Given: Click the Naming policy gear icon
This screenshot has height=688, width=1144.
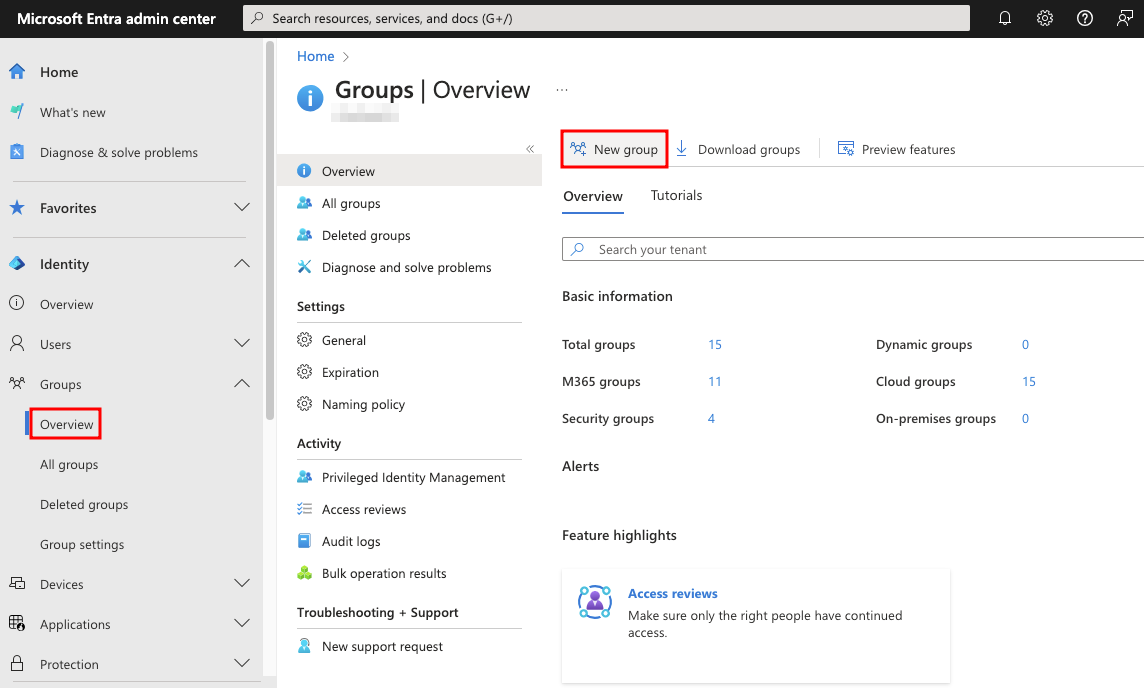Looking at the screenshot, I should click(304, 403).
